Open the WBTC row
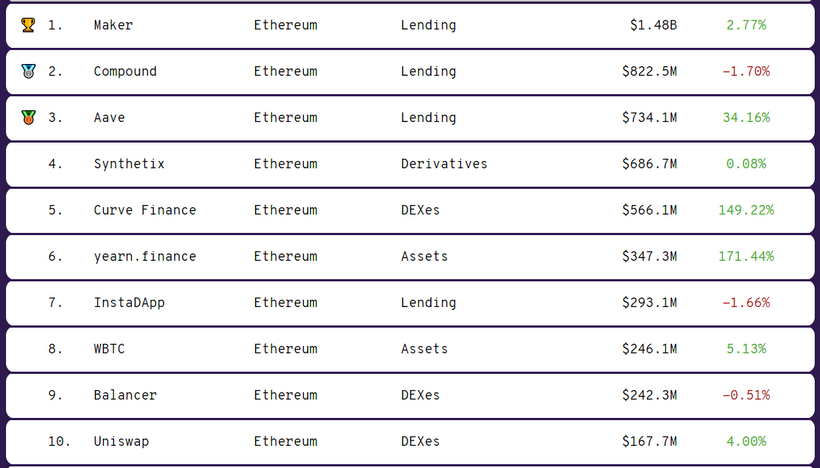Screen dimensions: 820x468 coord(109,348)
